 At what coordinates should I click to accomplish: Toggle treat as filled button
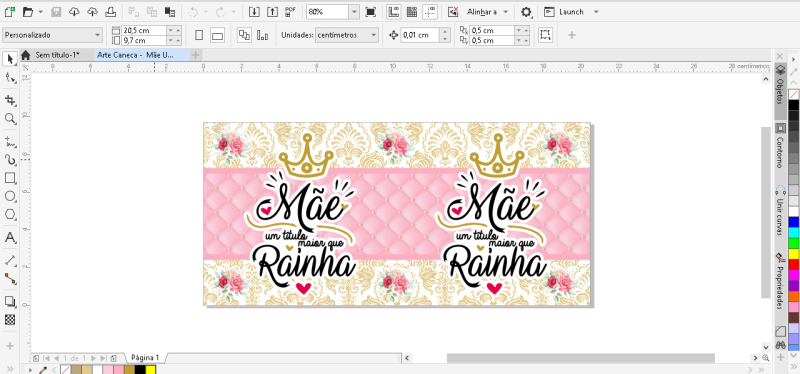coord(545,35)
